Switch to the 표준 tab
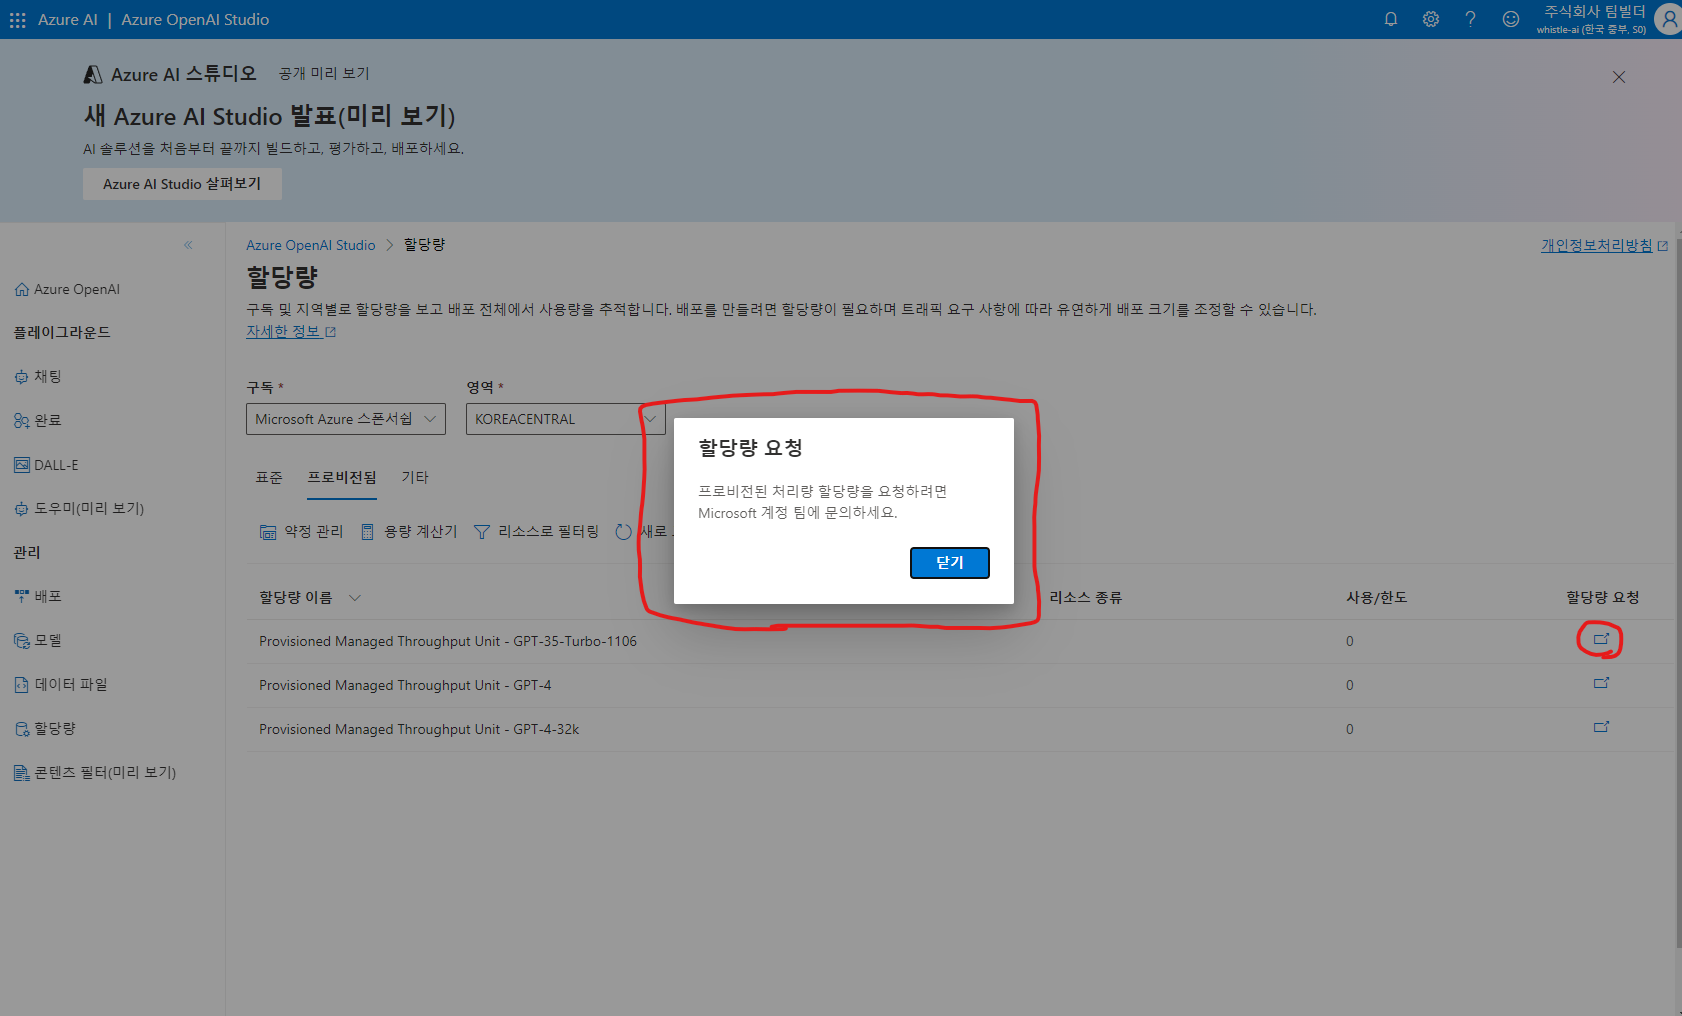The width and height of the screenshot is (1682, 1016). (x=269, y=478)
